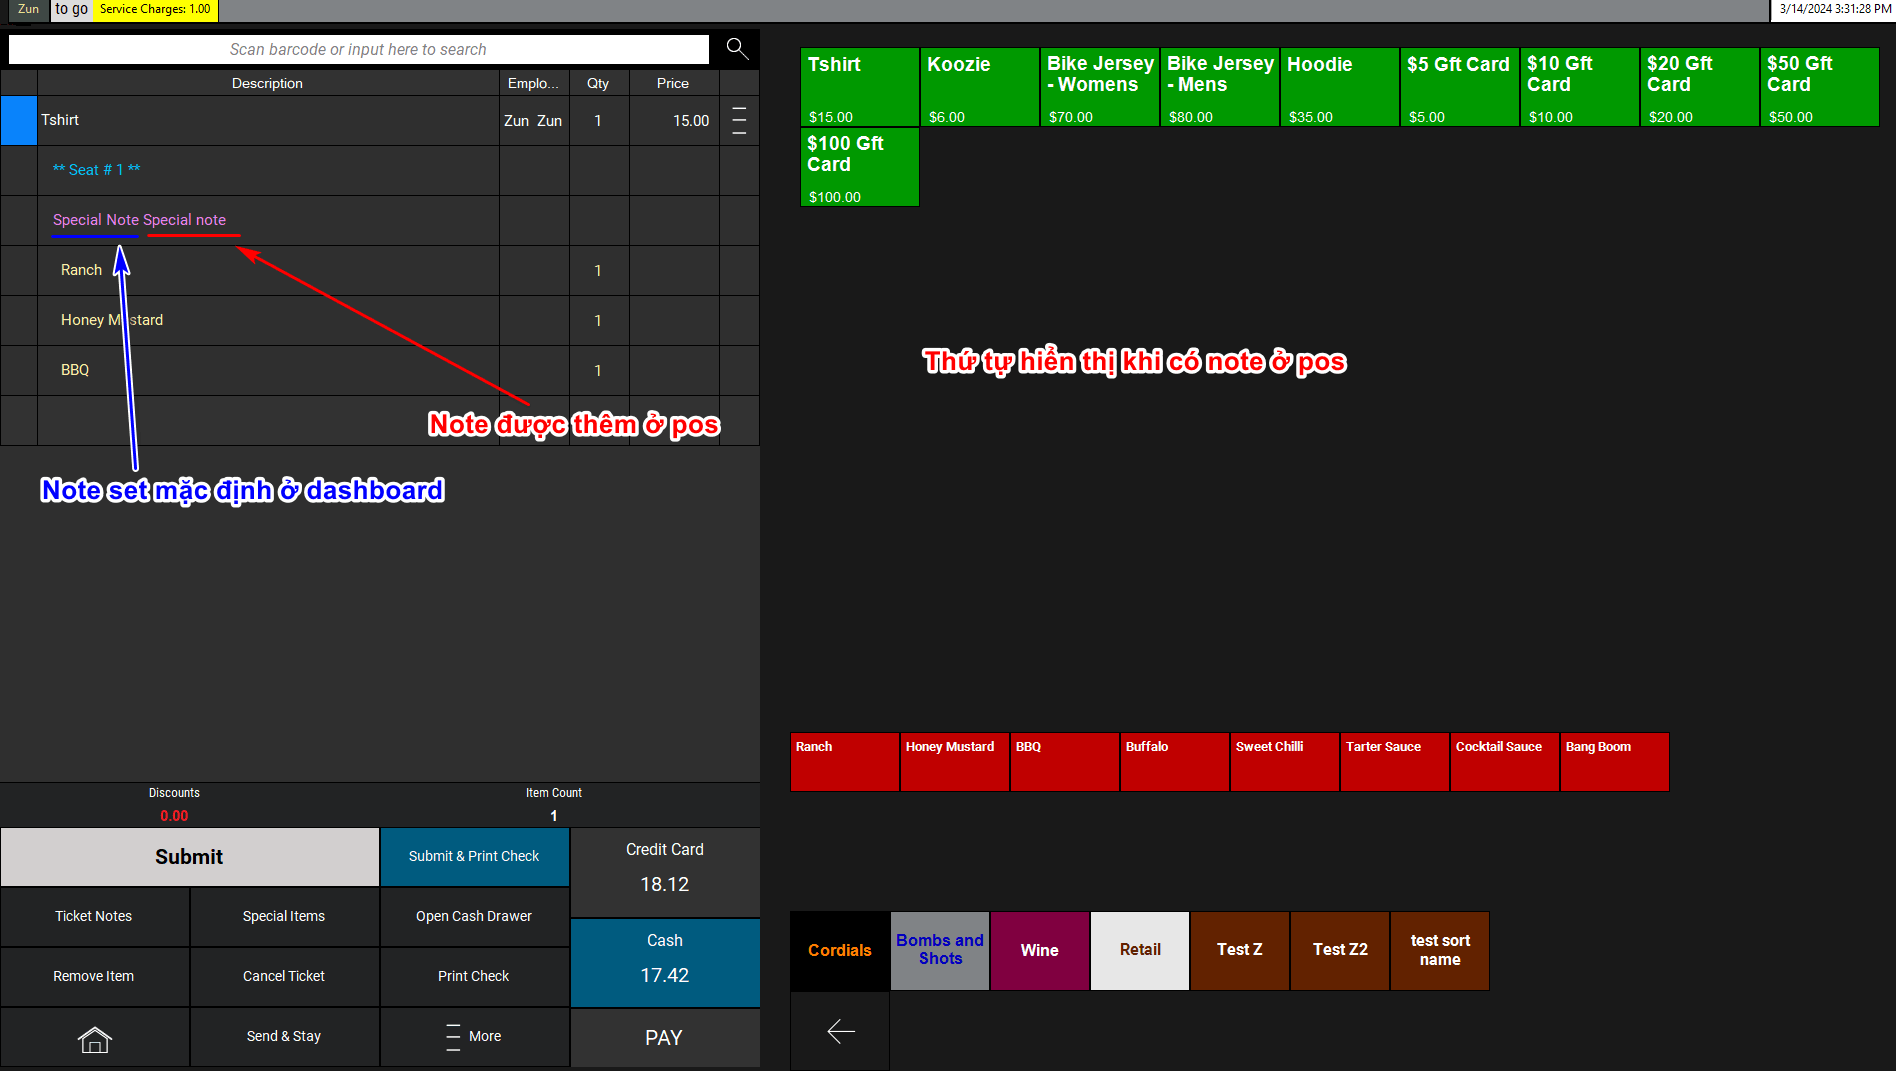
Task: Switch to the Wine category
Action: [1039, 951]
